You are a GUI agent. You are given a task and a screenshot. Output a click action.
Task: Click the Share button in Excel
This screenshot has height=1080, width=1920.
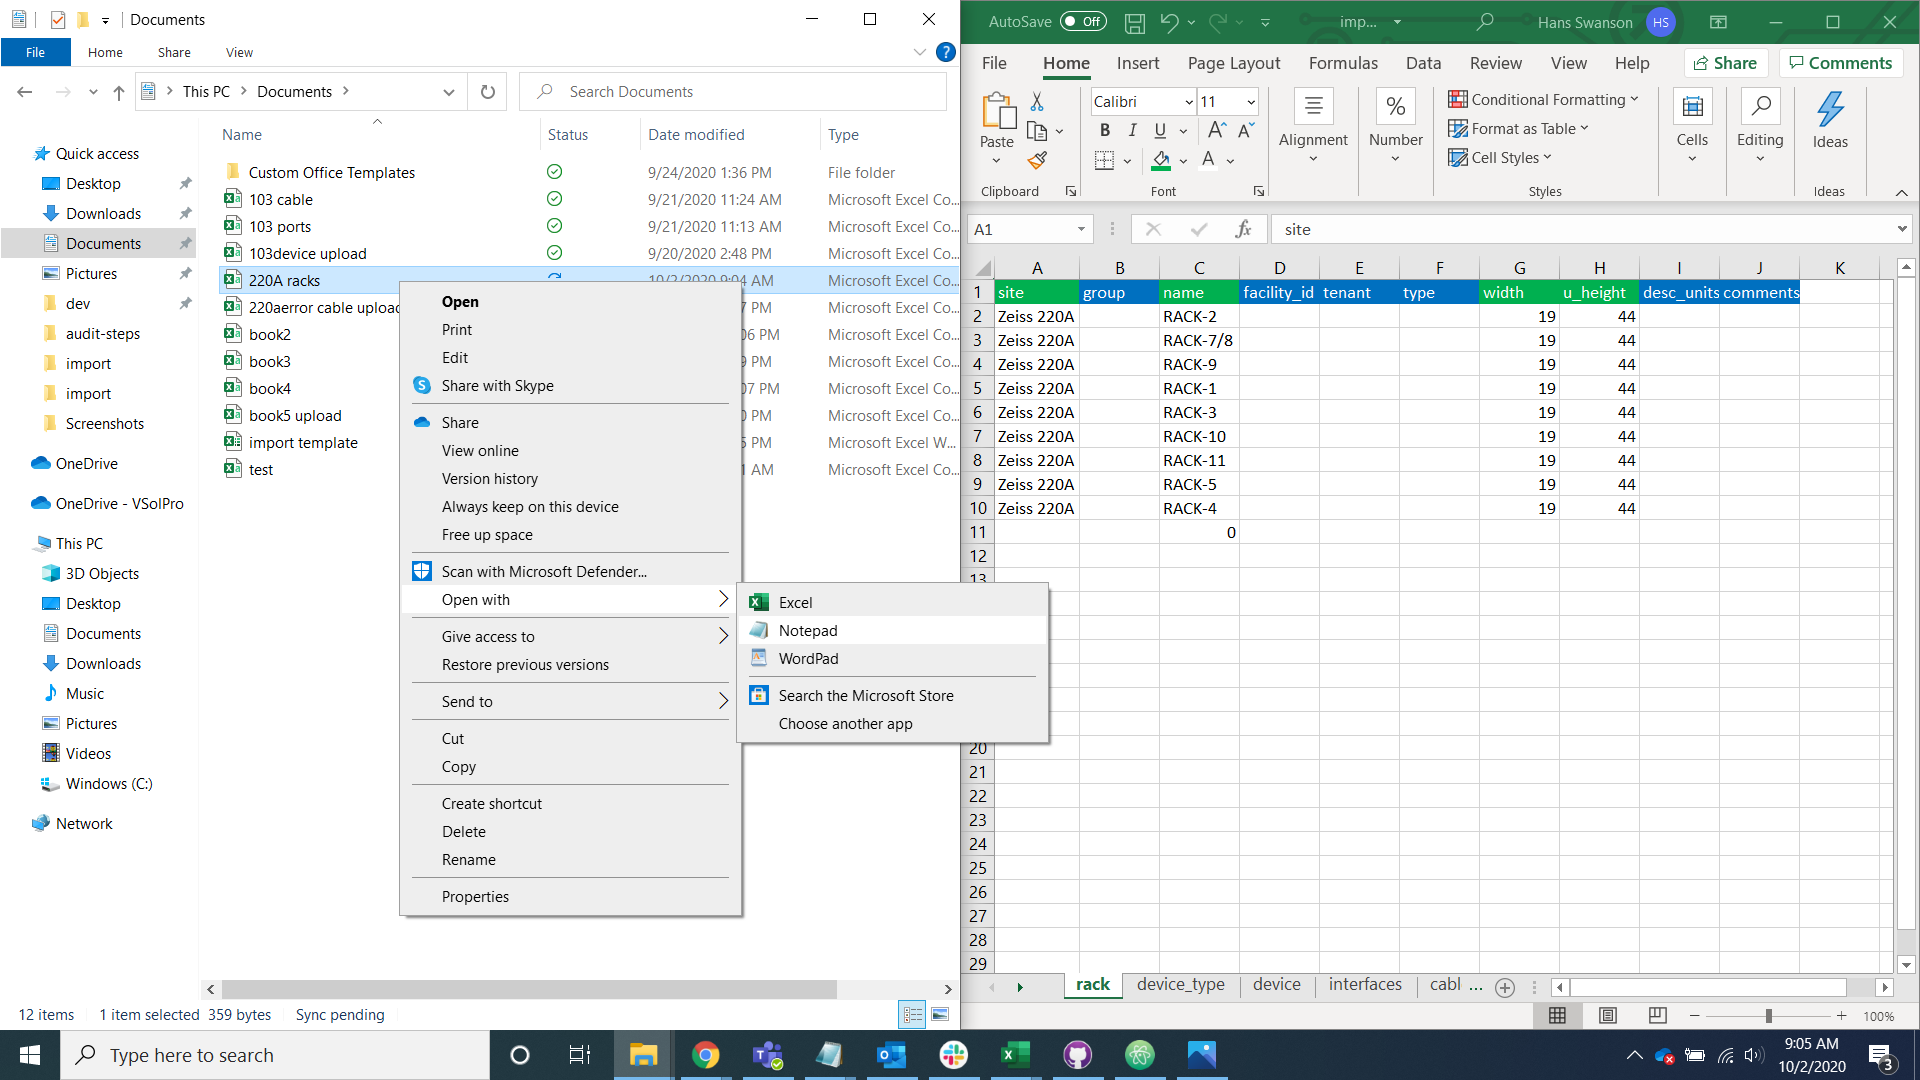(1726, 63)
